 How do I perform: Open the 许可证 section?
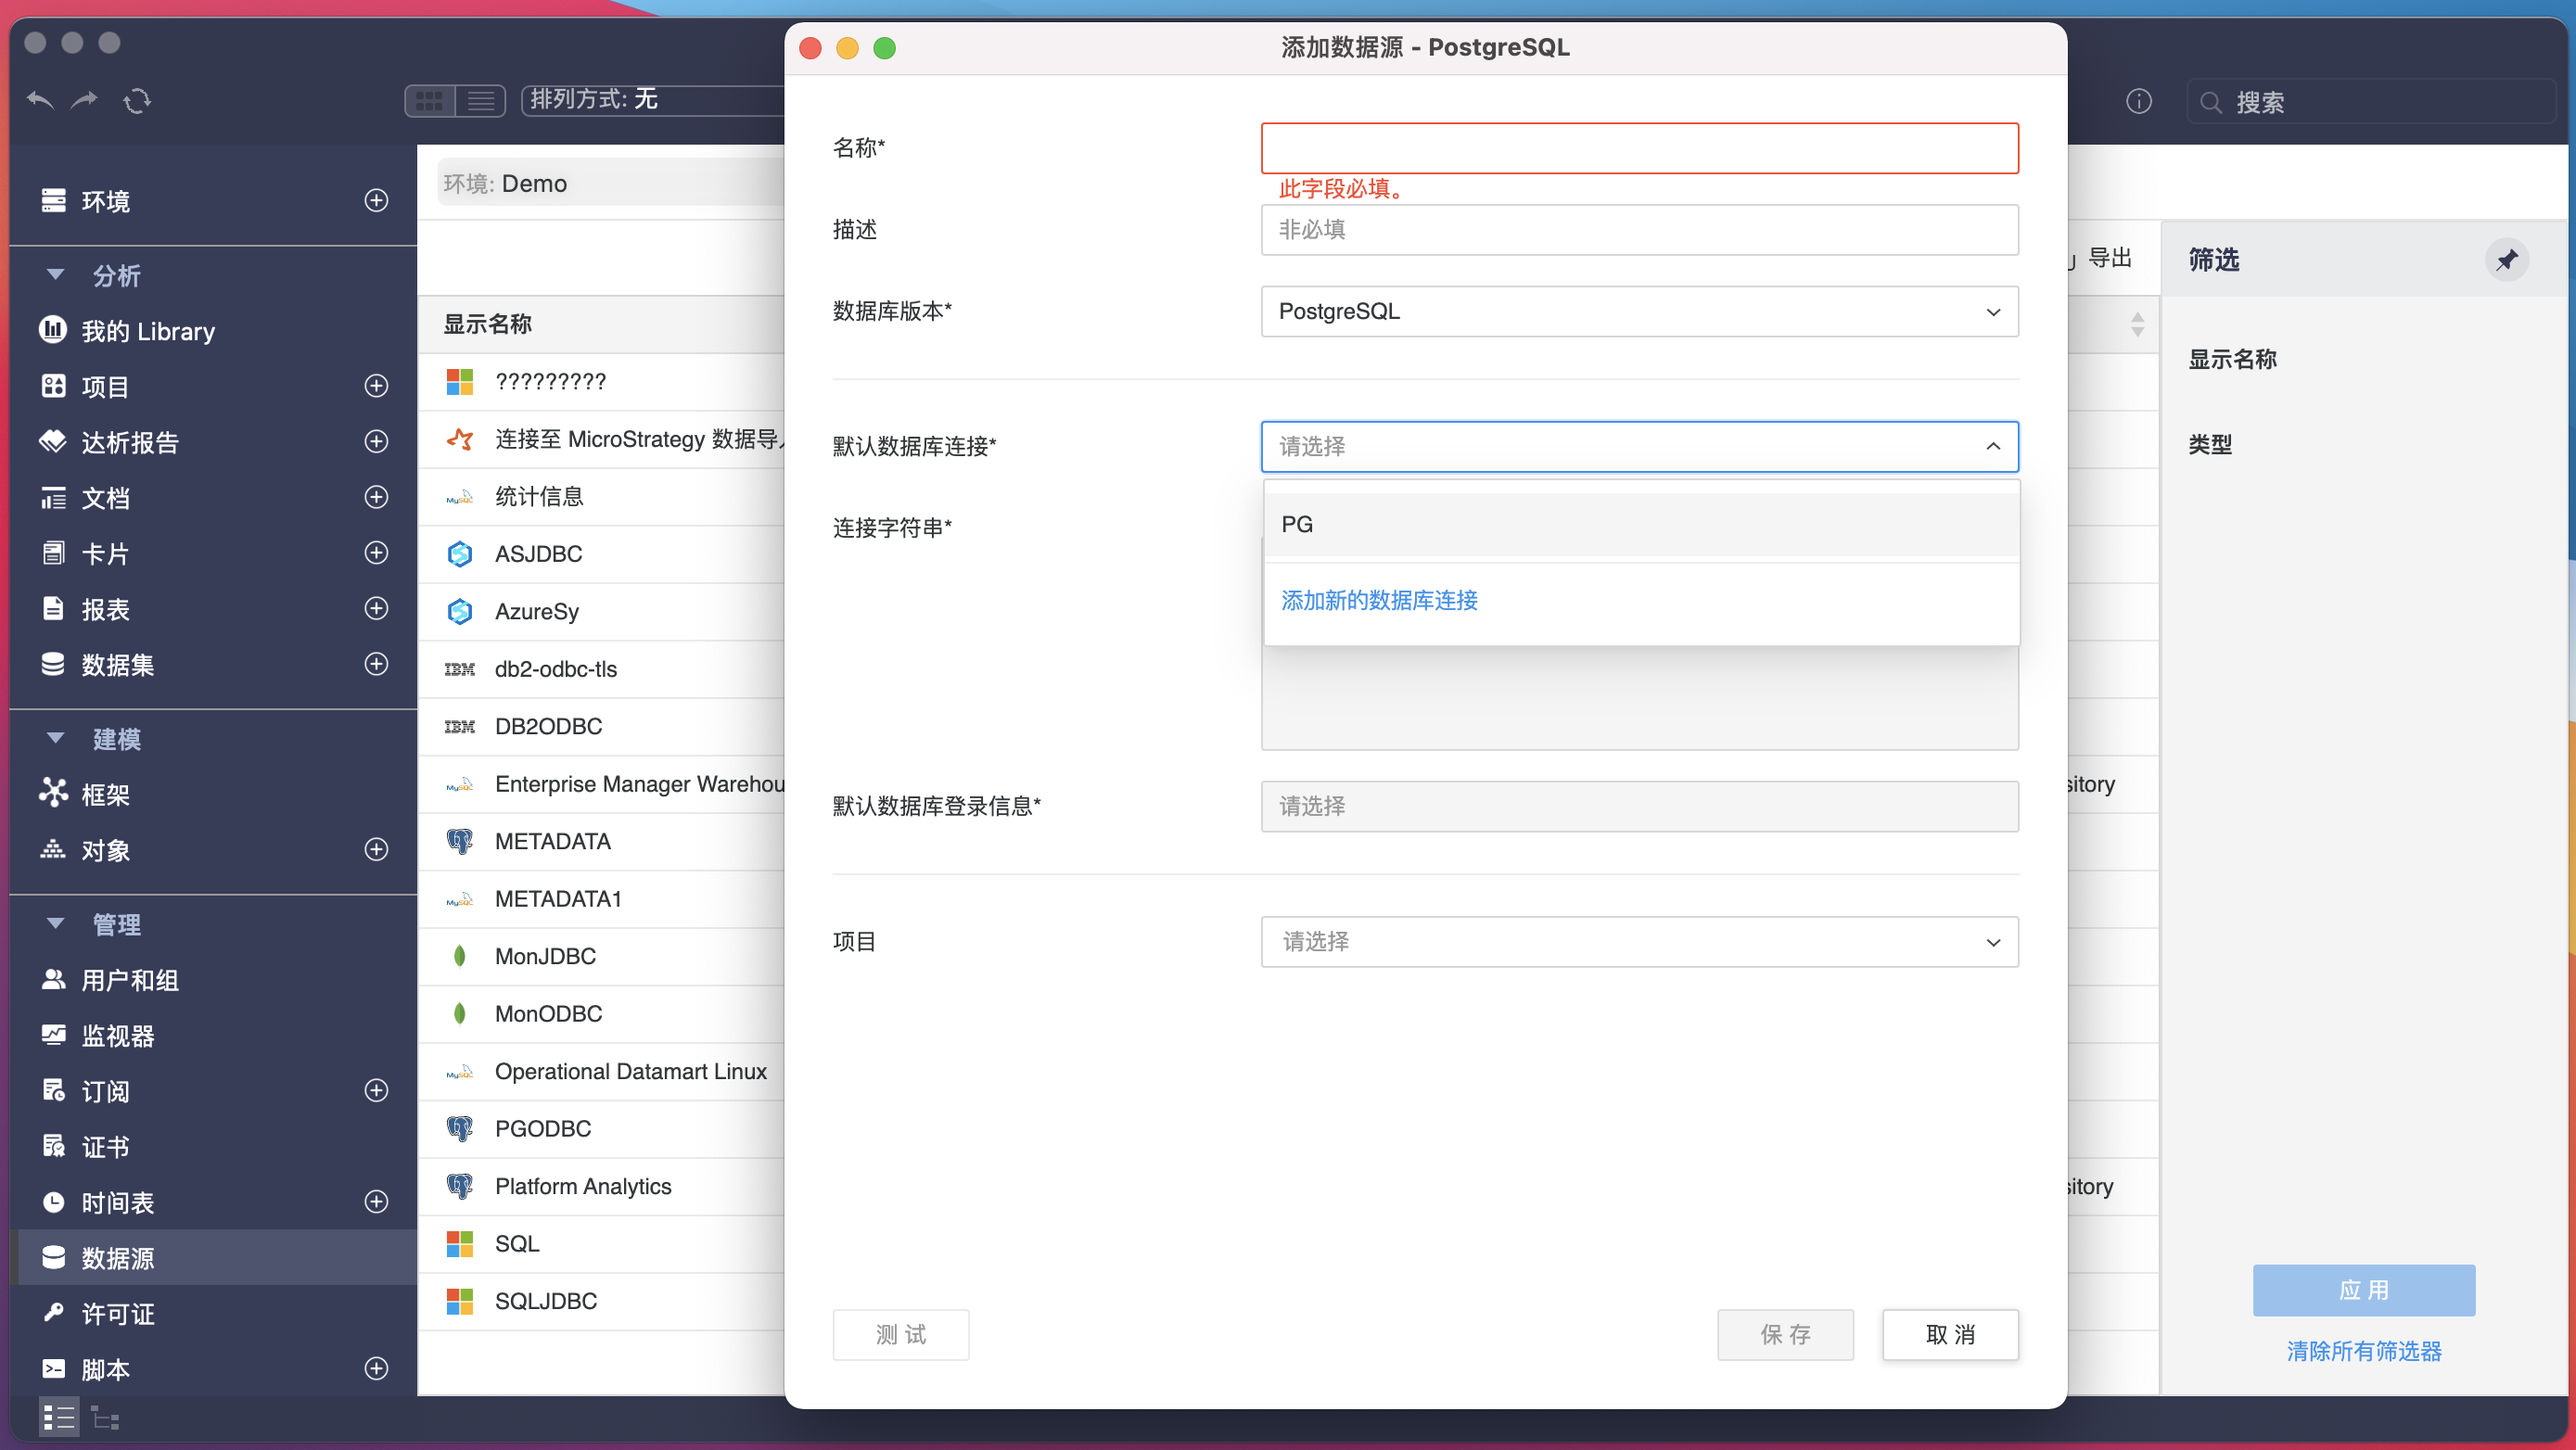(120, 1313)
